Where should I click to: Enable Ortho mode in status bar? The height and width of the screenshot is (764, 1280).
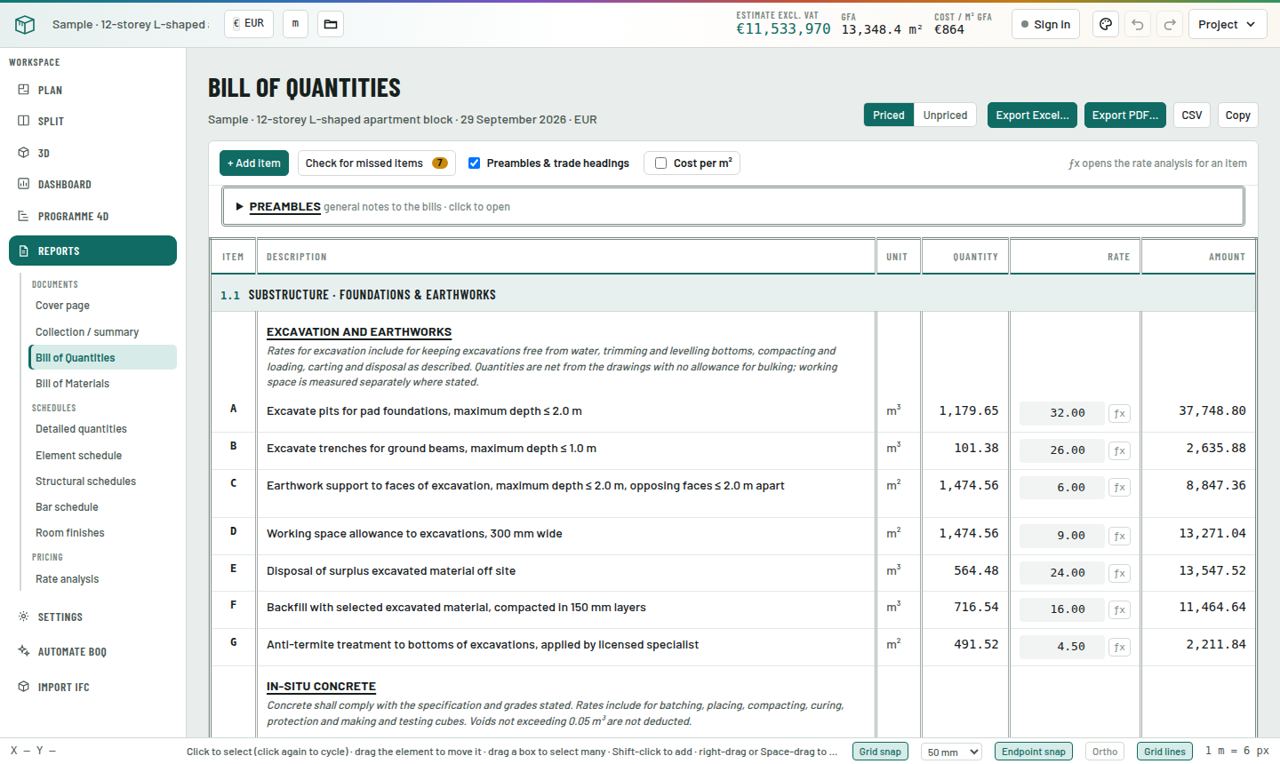pos(1104,751)
